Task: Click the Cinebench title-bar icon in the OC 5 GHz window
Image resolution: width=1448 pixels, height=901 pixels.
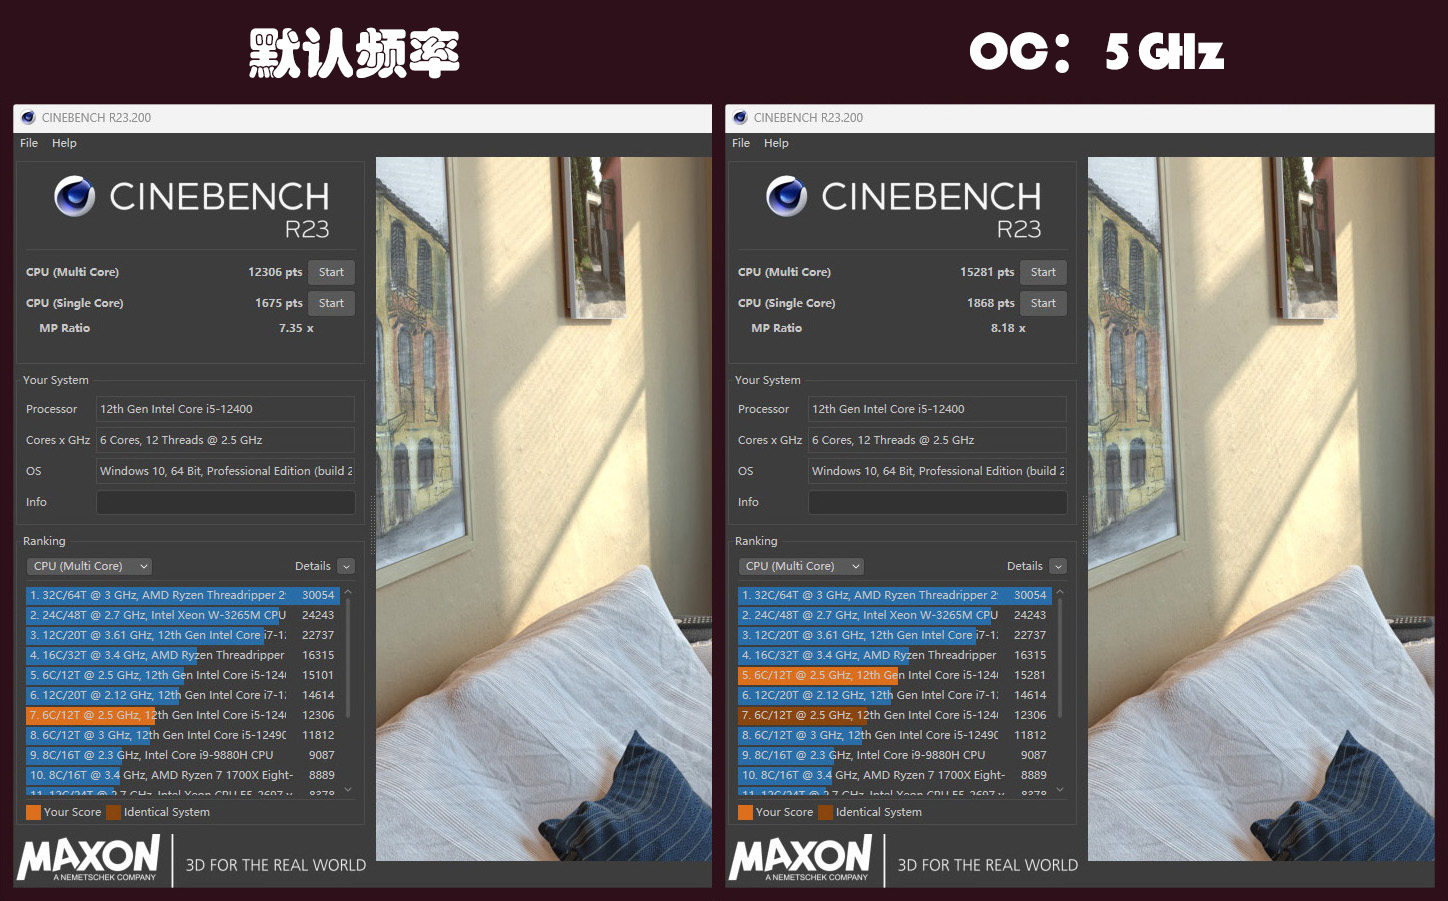Action: click(740, 117)
